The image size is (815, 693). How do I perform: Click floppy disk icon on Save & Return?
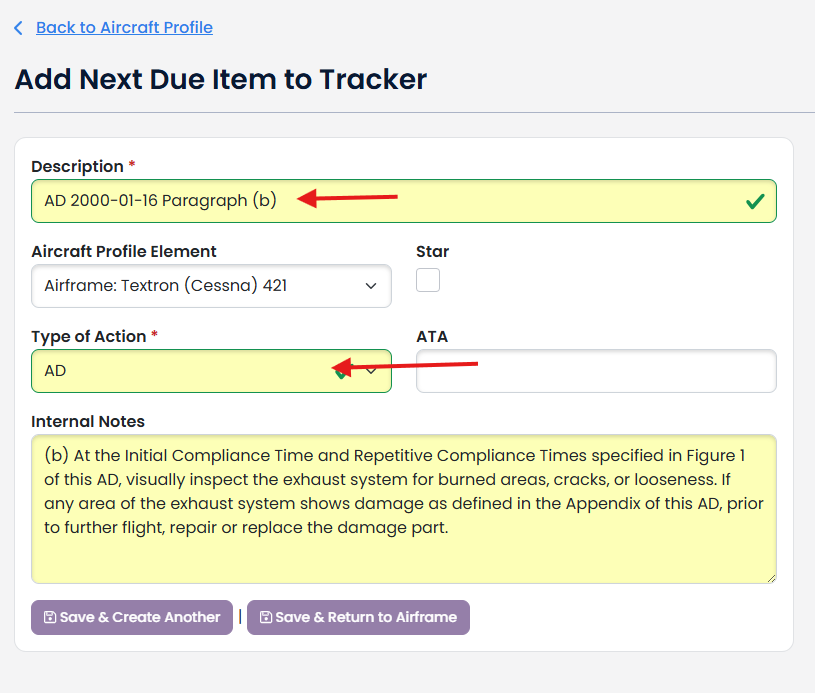click(x=266, y=618)
